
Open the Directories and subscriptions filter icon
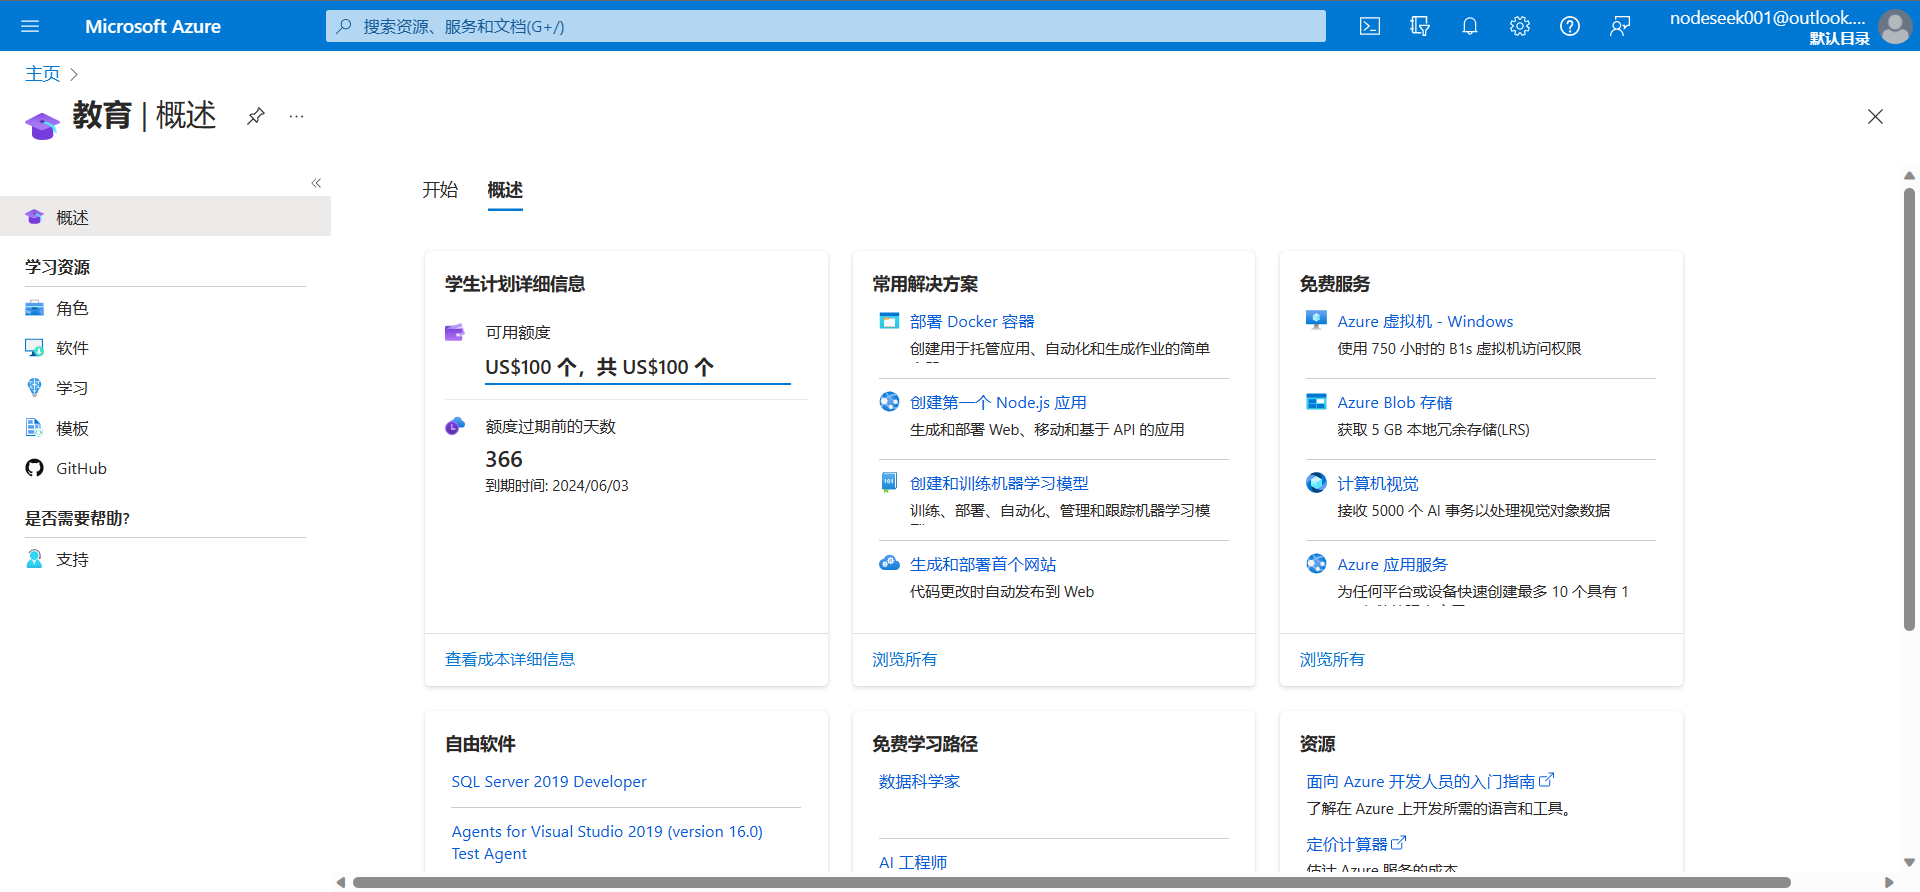tap(1420, 26)
